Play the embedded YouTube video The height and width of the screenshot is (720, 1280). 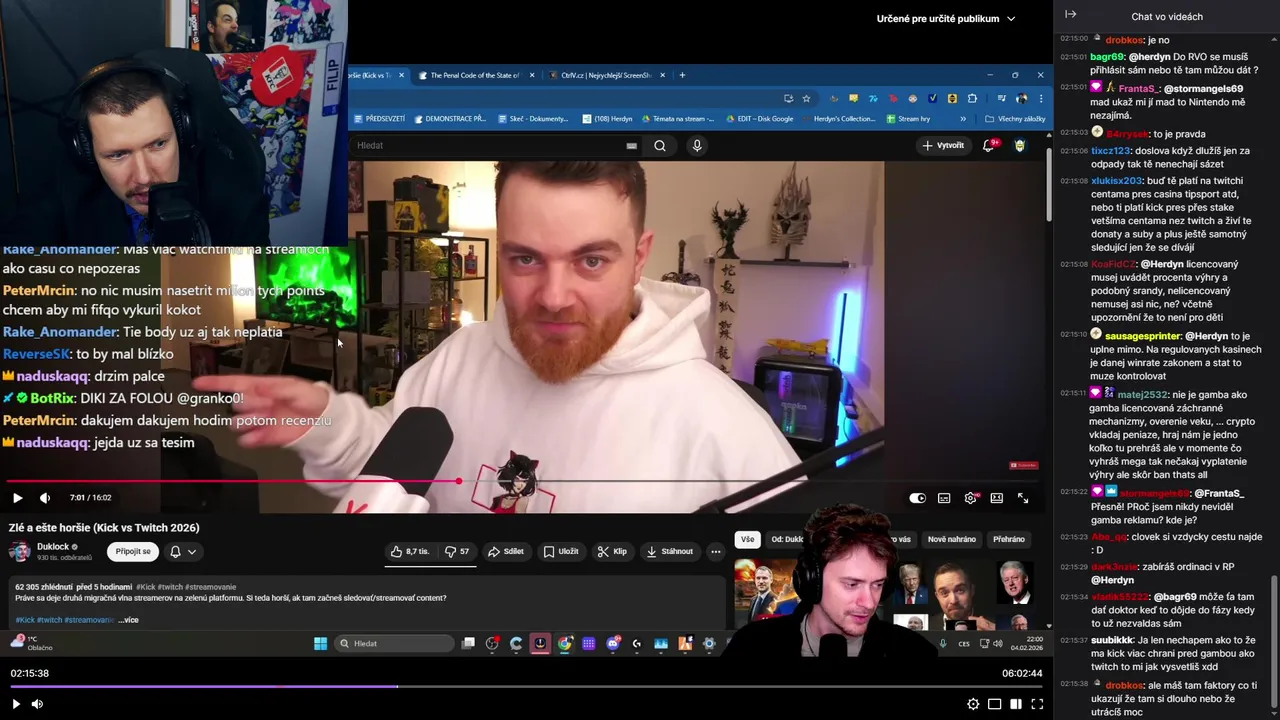(x=17, y=498)
